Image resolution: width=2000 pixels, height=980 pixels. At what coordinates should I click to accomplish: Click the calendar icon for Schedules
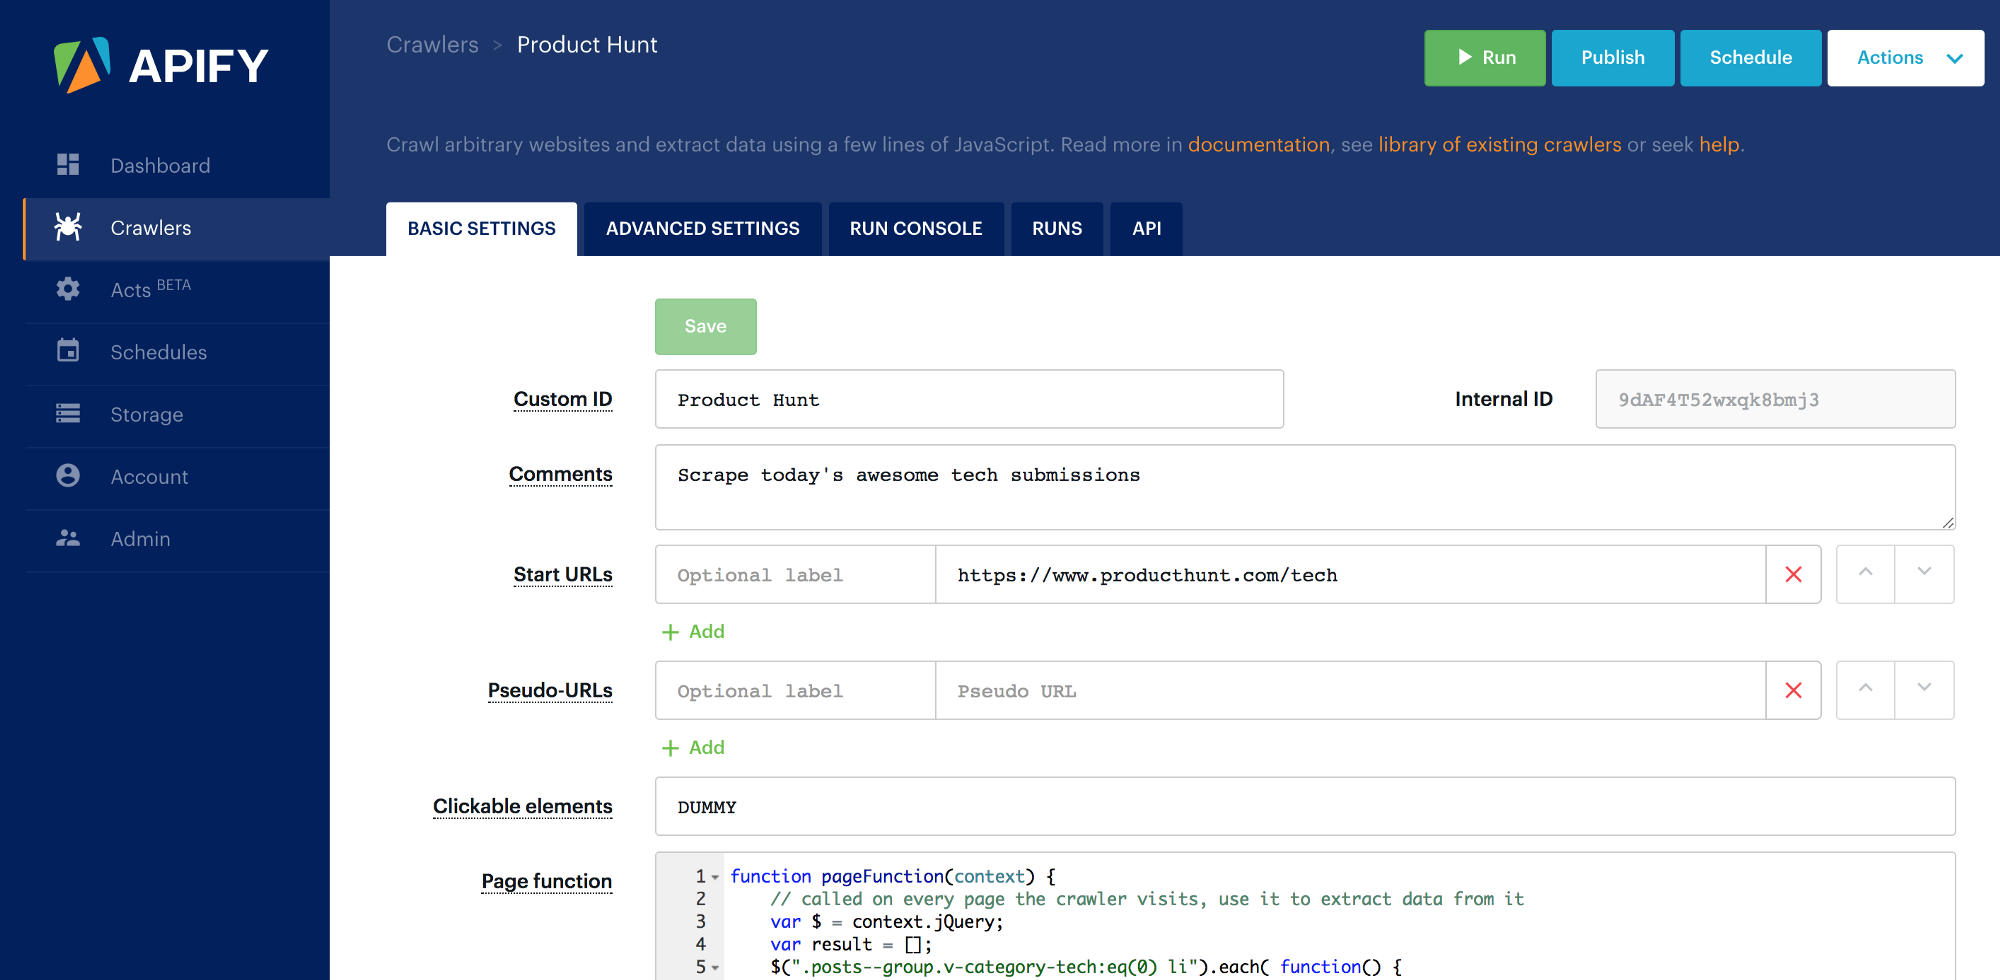pyautogui.click(x=68, y=351)
